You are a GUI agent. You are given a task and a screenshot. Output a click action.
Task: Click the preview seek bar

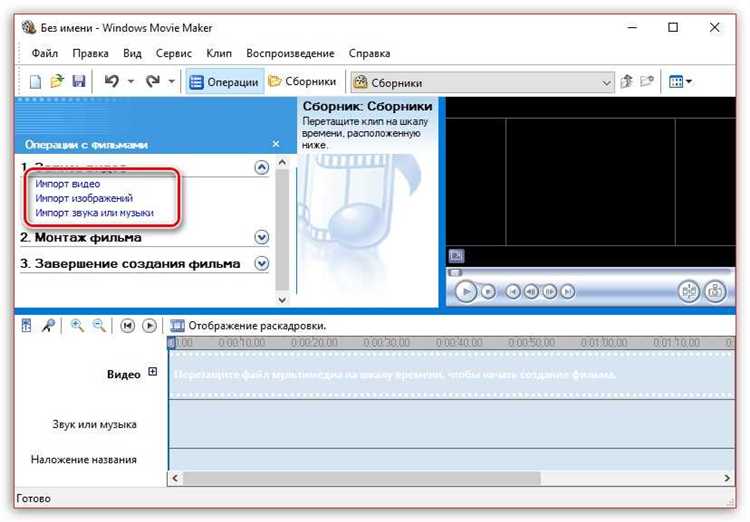click(x=590, y=273)
